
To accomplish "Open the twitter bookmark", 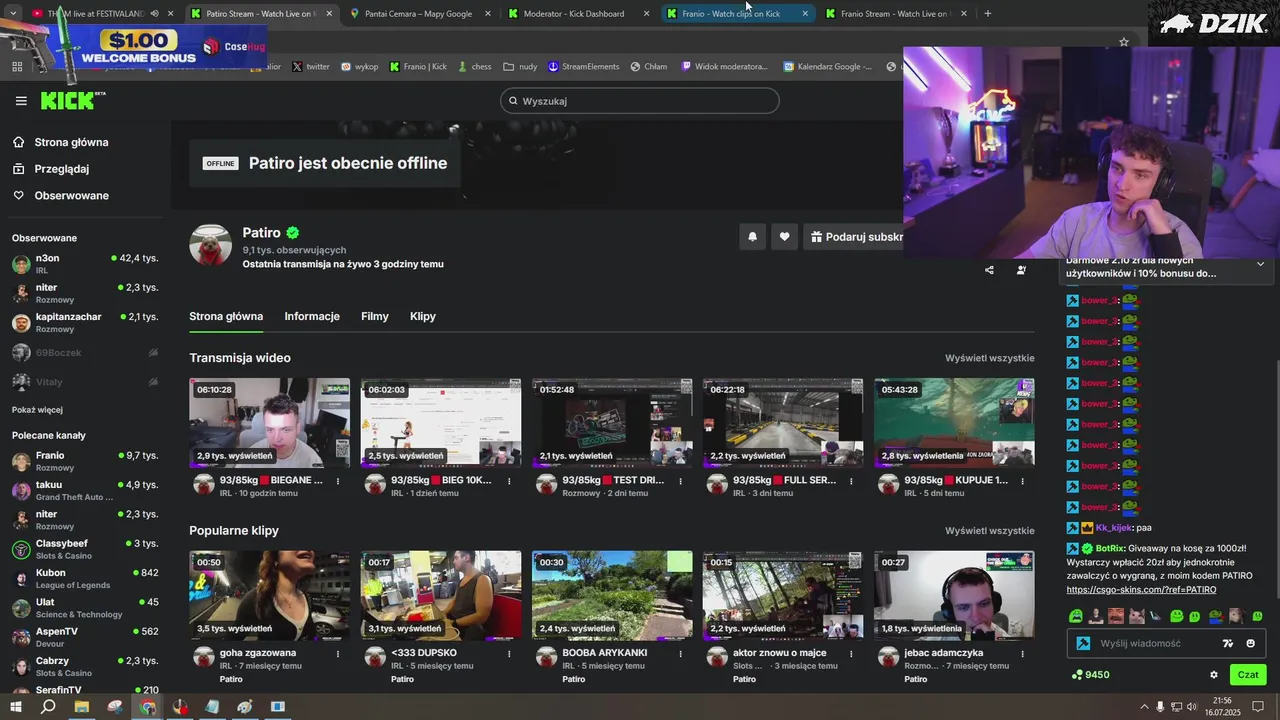I will tap(311, 67).
